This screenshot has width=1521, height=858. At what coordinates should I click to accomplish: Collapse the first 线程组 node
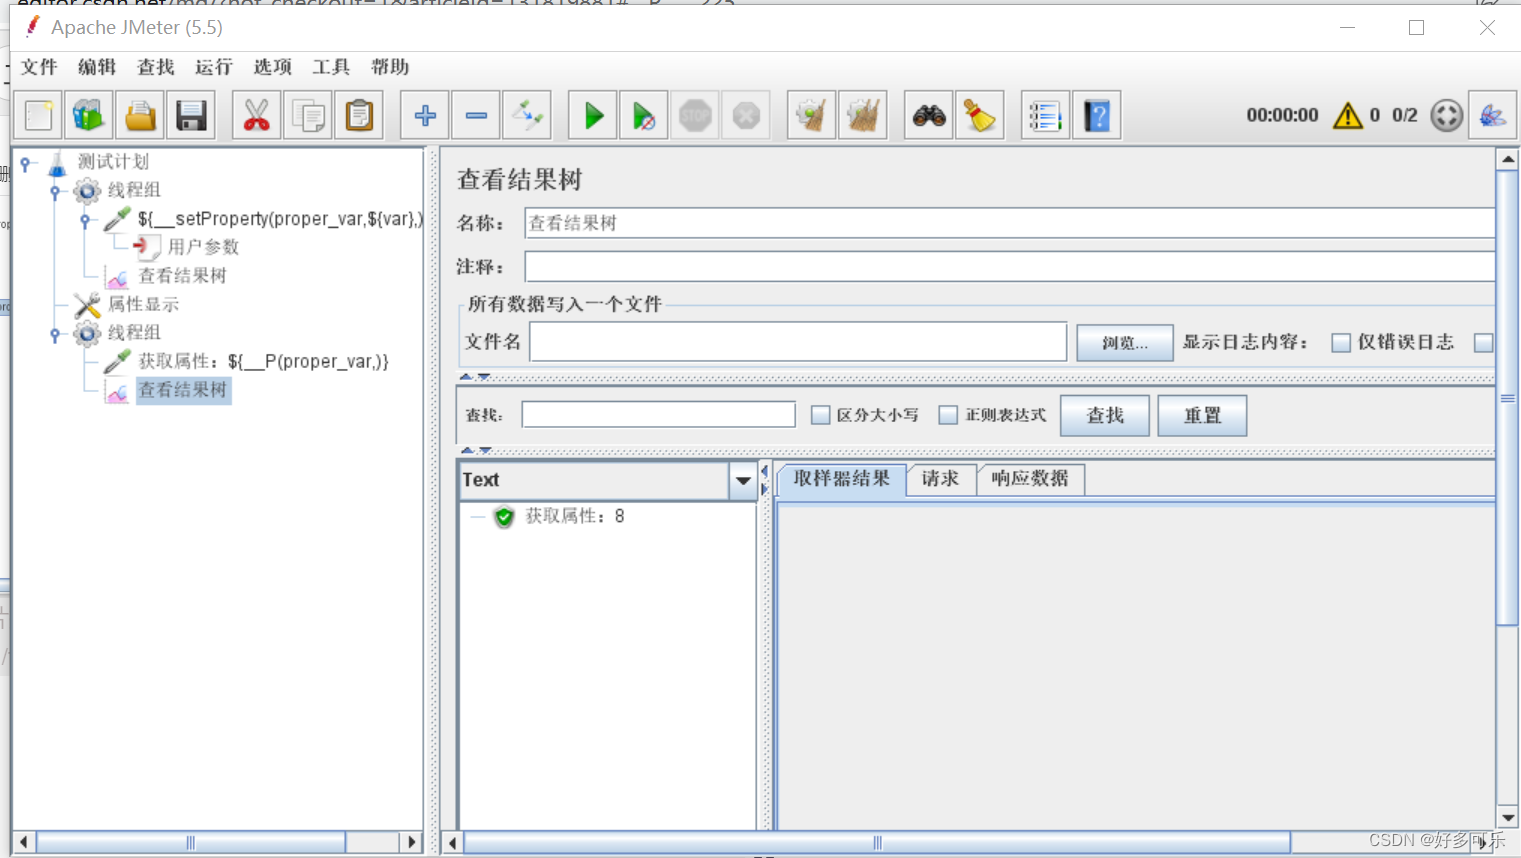pyautogui.click(x=55, y=190)
